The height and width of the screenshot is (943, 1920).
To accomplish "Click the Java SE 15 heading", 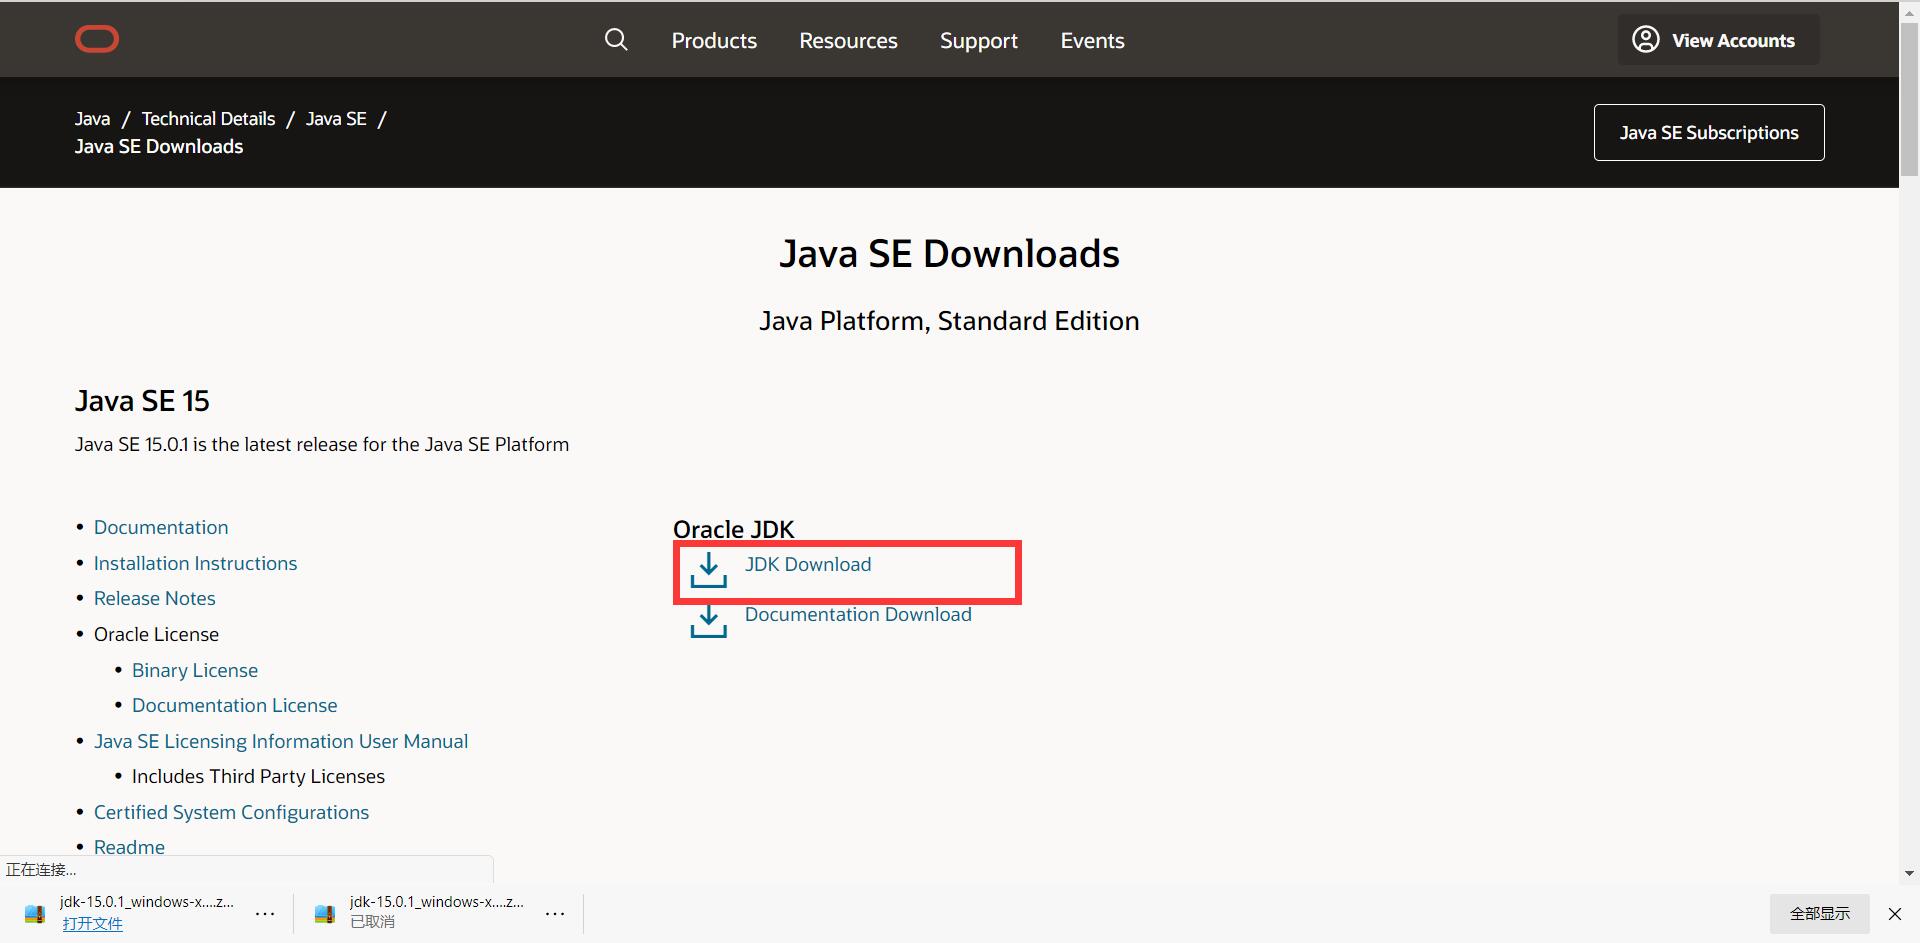I will click(142, 401).
